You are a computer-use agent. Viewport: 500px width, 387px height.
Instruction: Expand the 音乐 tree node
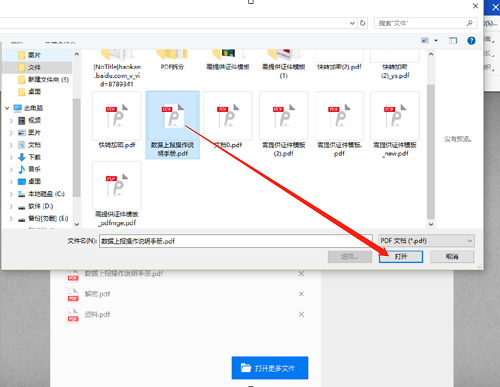(11, 169)
